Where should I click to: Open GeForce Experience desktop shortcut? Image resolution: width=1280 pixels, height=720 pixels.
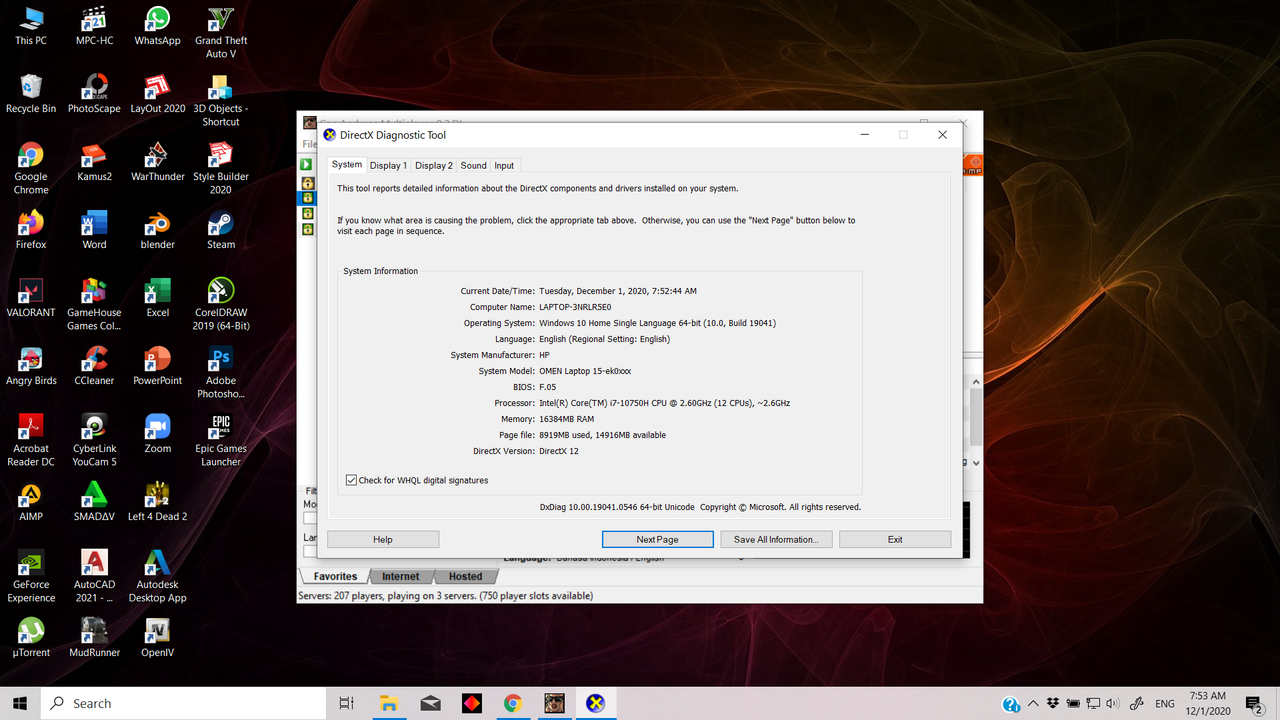[x=31, y=576]
